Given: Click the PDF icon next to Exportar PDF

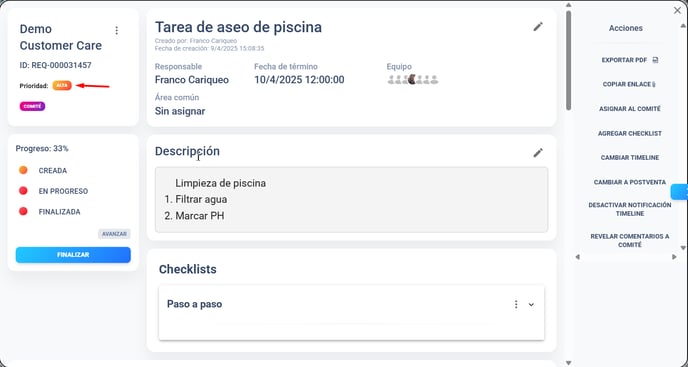Looking at the screenshot, I should pos(655,60).
